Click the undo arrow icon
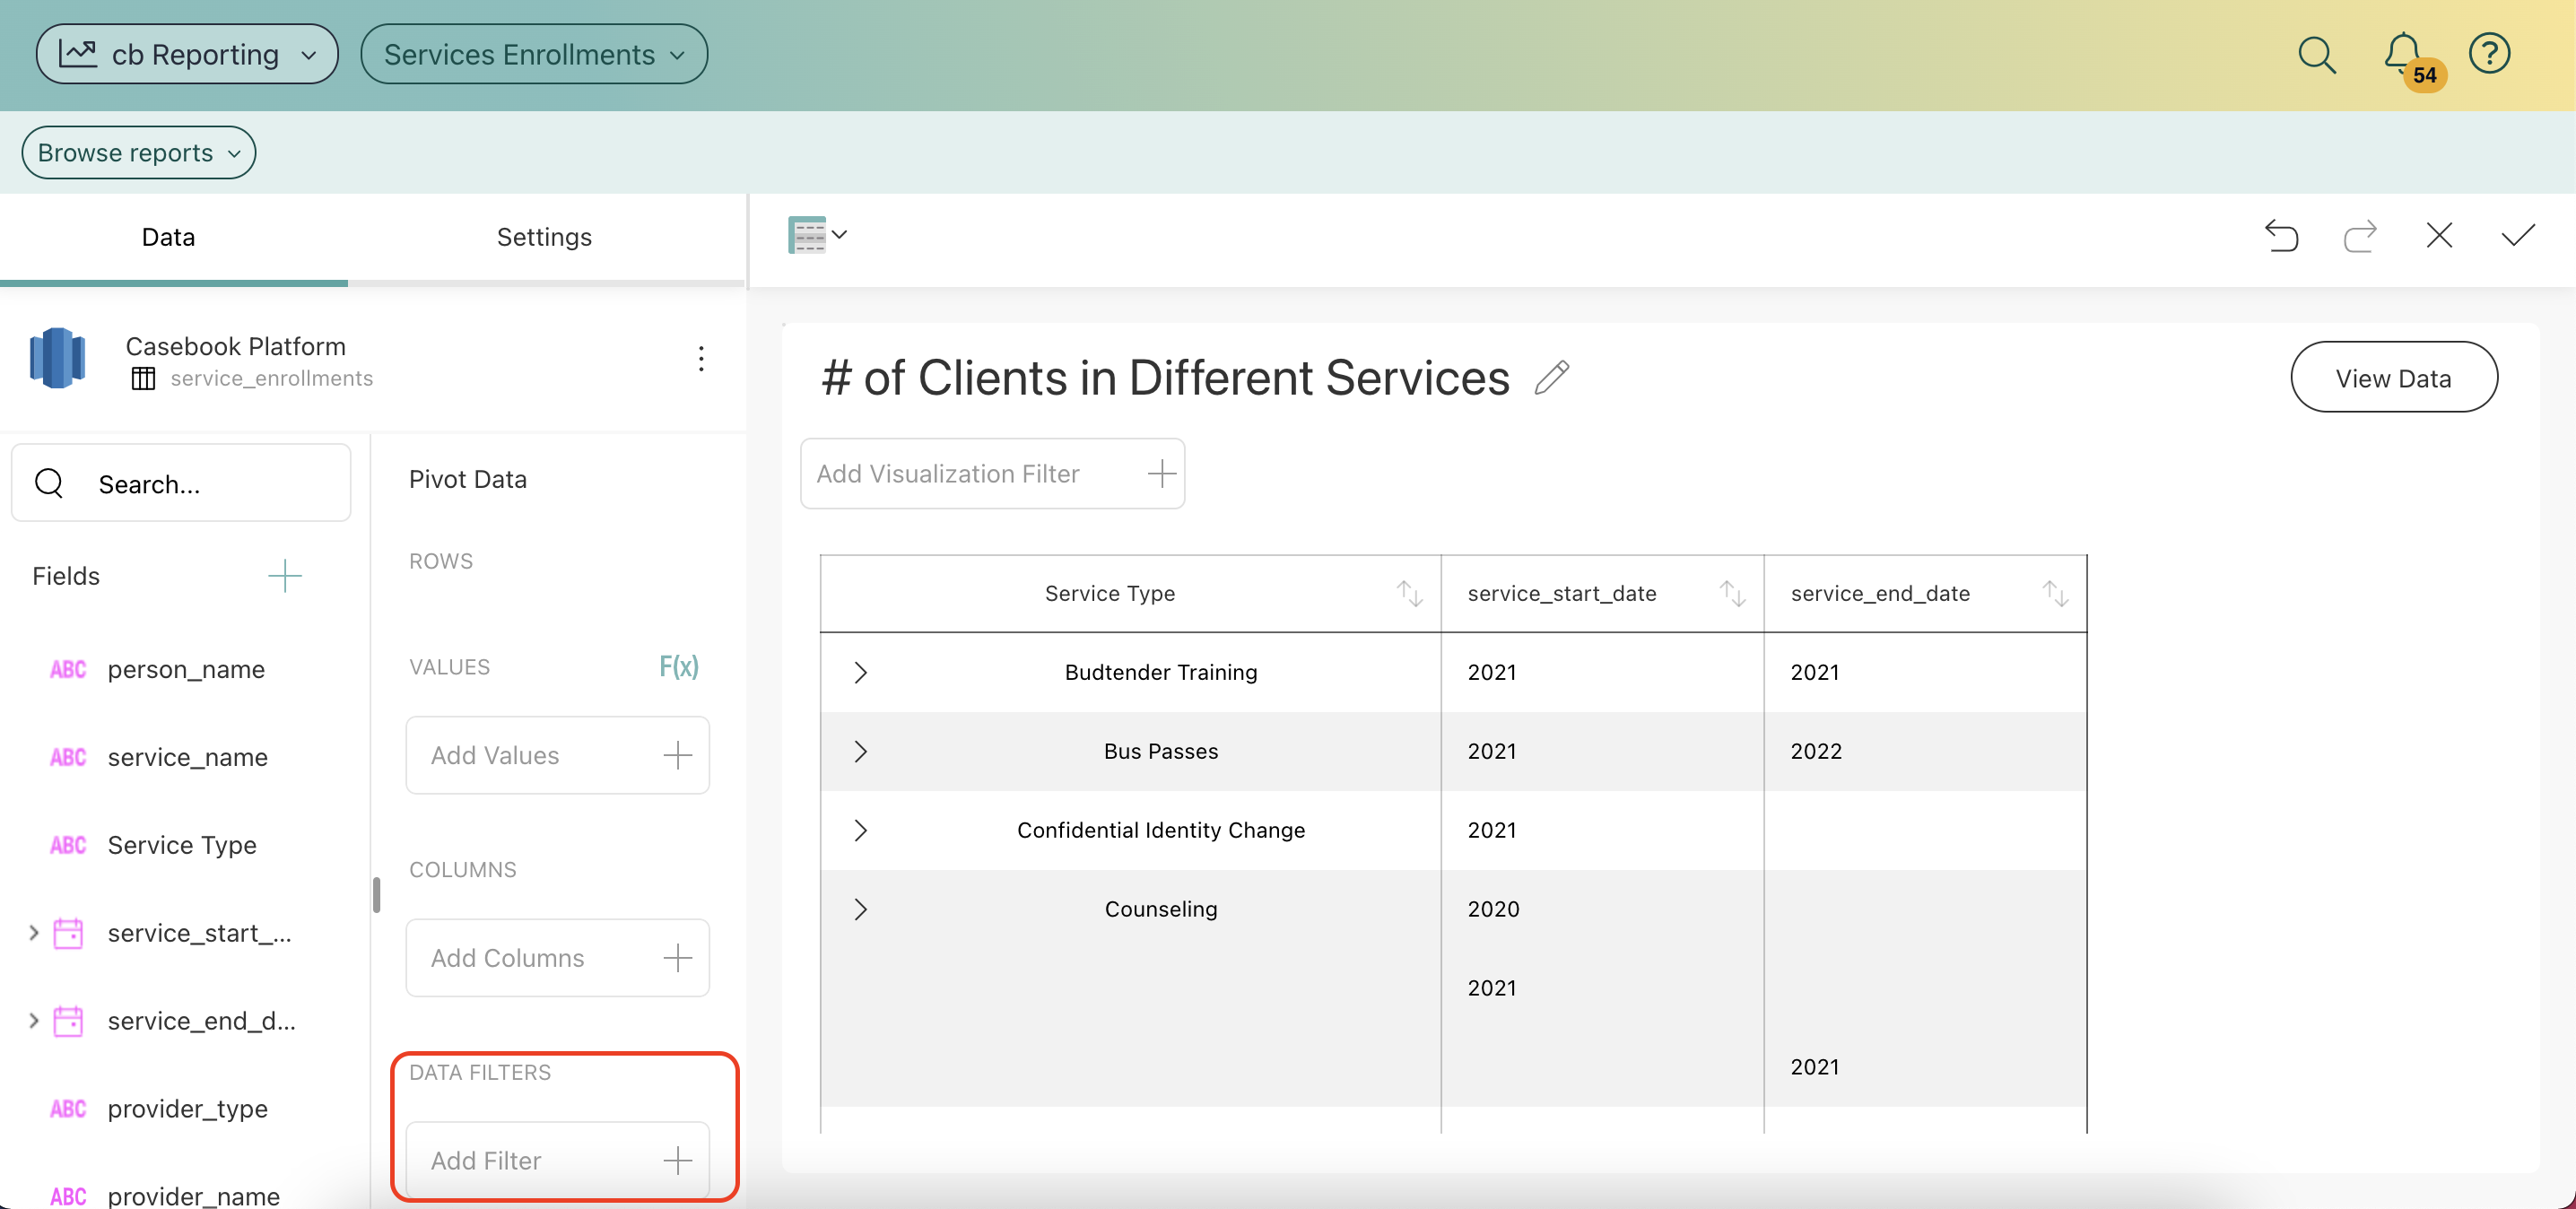 (x=2281, y=236)
